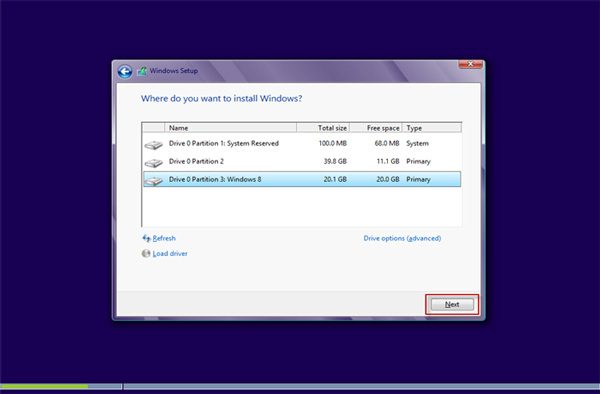The width and height of the screenshot is (600, 394).
Task: Click the 20.1 GB total size cell
Action: click(335, 179)
